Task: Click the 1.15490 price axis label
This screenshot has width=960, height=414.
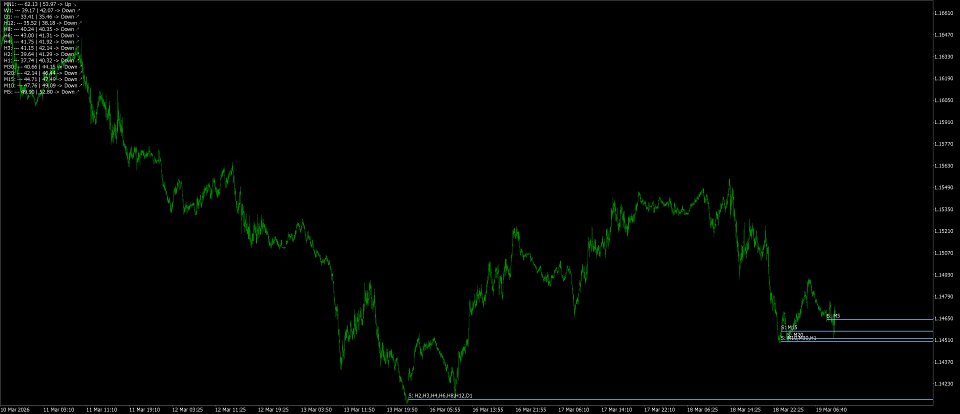Action: click(943, 188)
